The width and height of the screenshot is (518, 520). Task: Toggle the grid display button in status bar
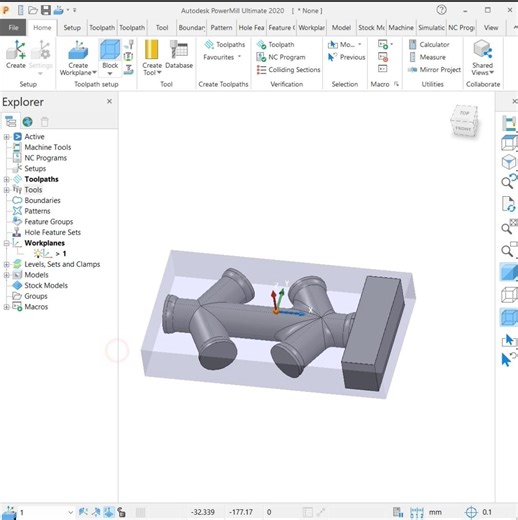coord(140,512)
